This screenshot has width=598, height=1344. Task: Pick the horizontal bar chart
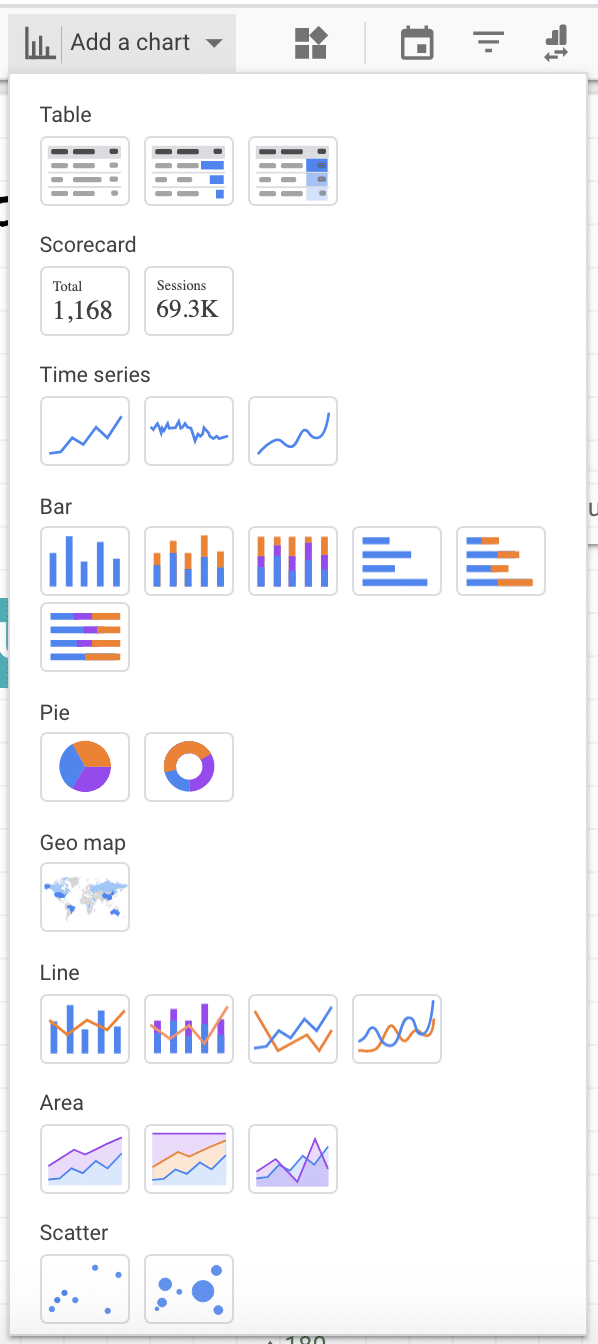click(397, 561)
